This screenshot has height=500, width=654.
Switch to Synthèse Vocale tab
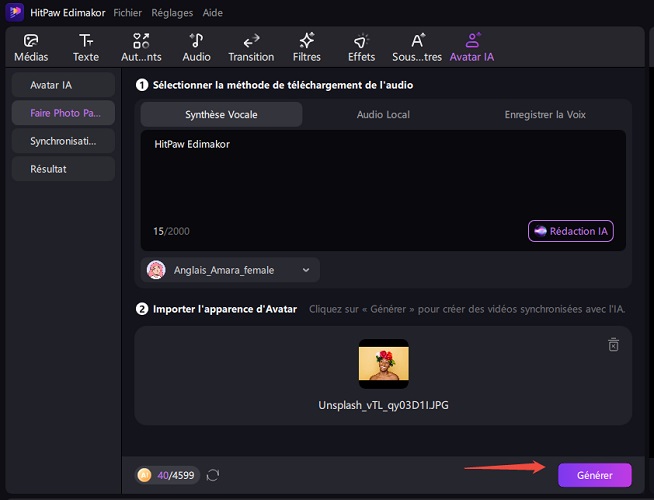pos(221,114)
